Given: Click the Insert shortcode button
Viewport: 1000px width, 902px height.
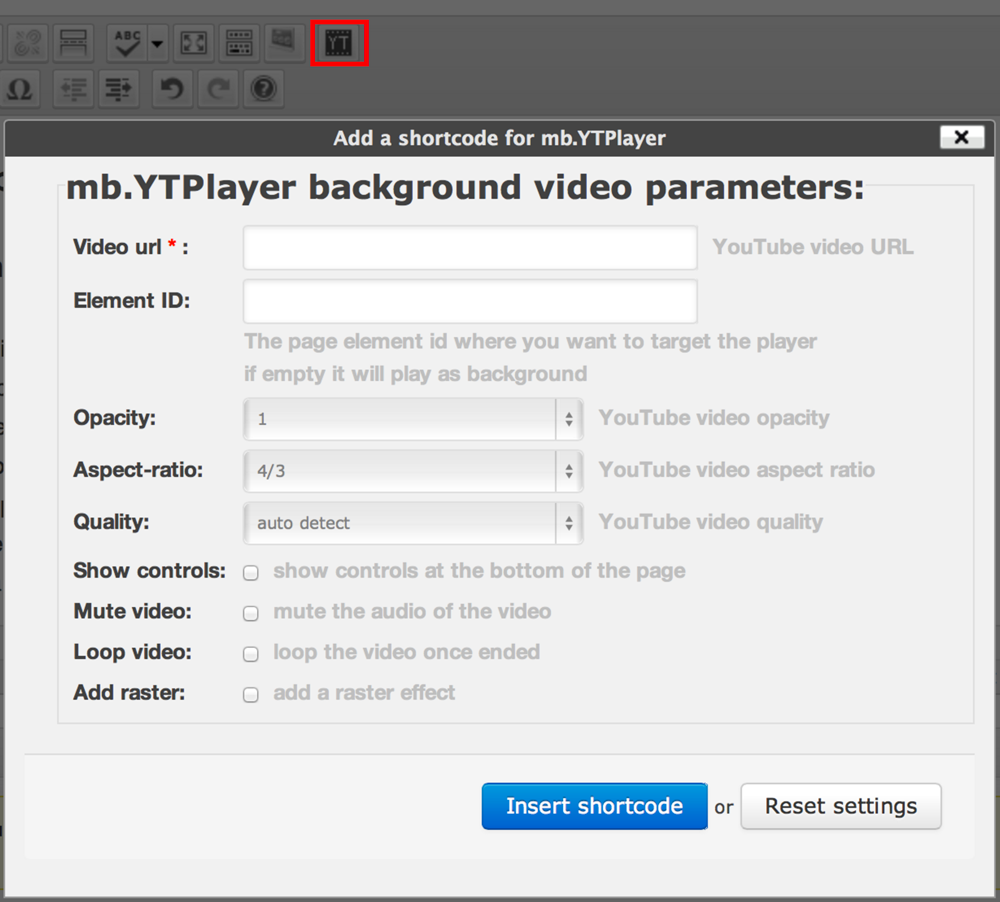Looking at the screenshot, I should tap(594, 806).
